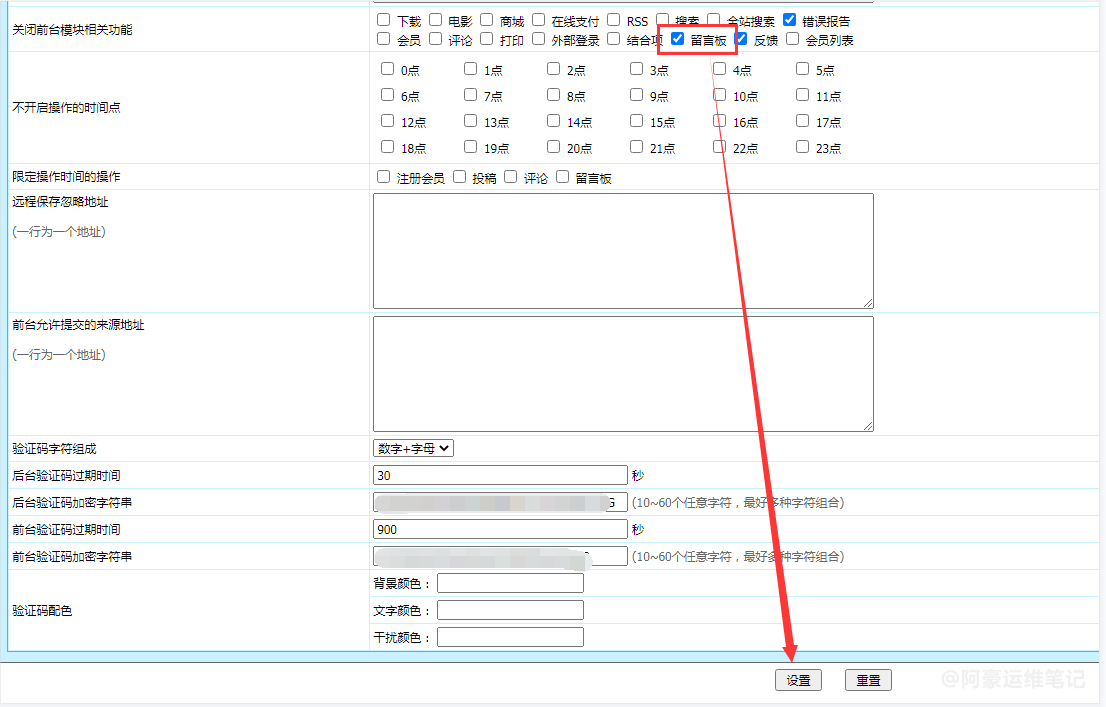Enable the 8点 time point
Image resolution: width=1106 pixels, height=707 pixels.
pos(554,95)
